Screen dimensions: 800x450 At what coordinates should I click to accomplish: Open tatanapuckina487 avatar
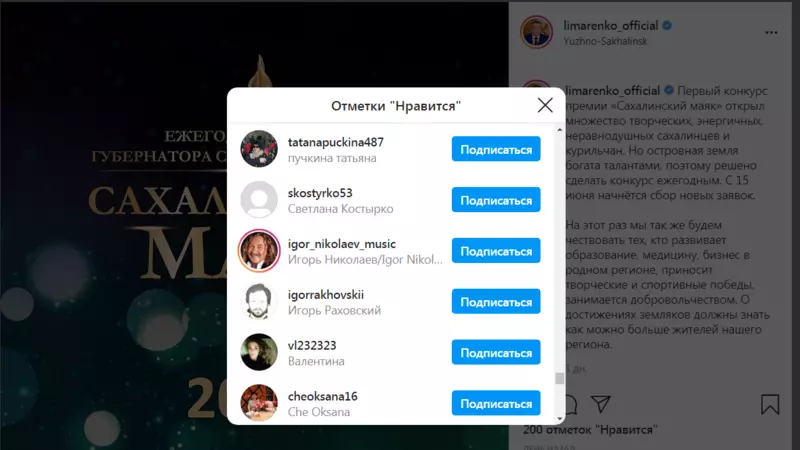[x=259, y=149]
